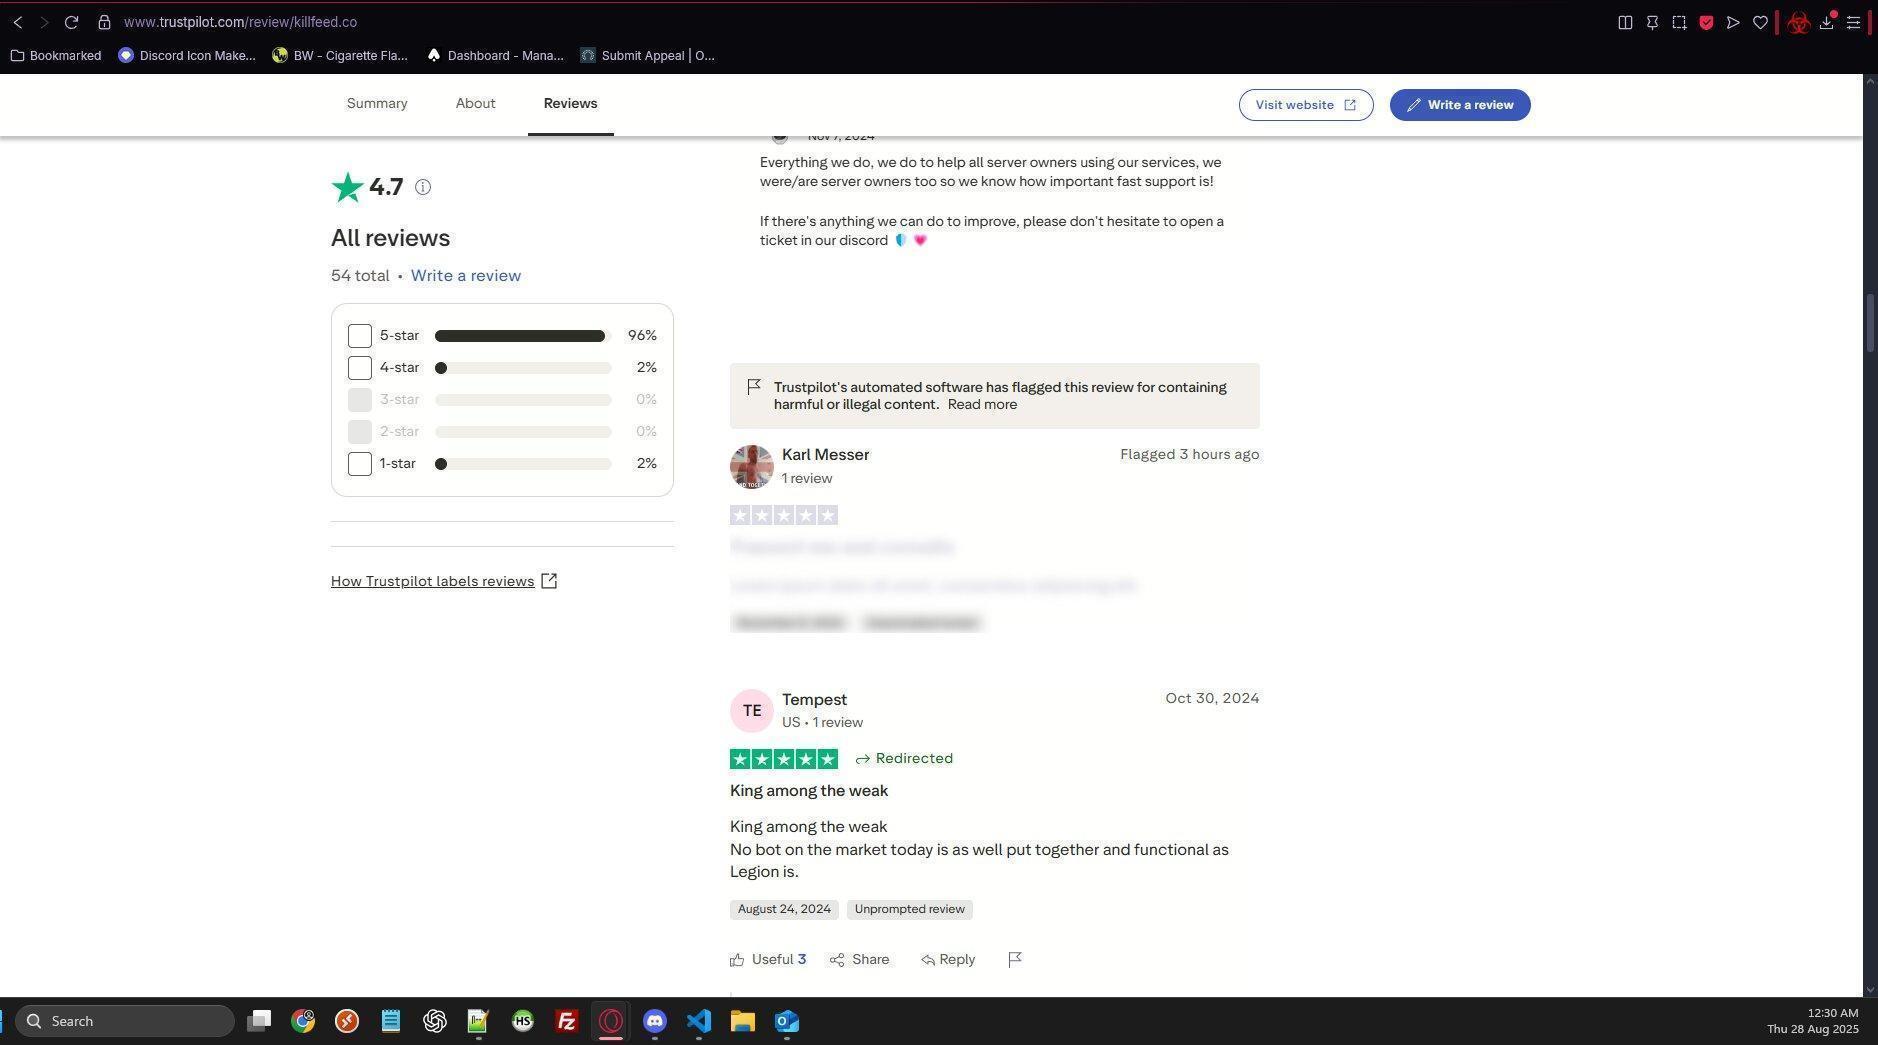Screen dimensions: 1878x1045
Task: Open the red shield privacy protection icon
Action: (x=1706, y=22)
